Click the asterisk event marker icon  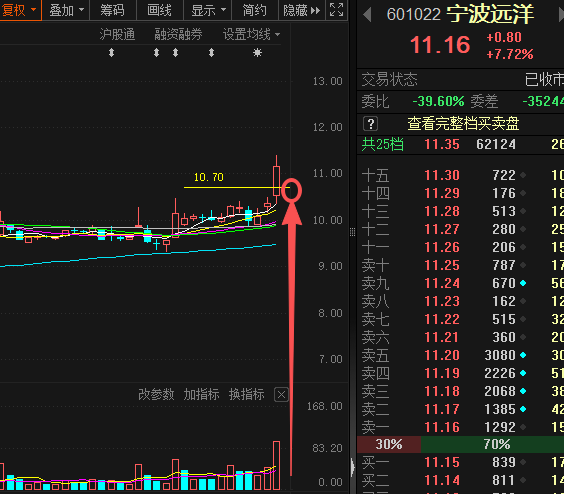[257, 53]
